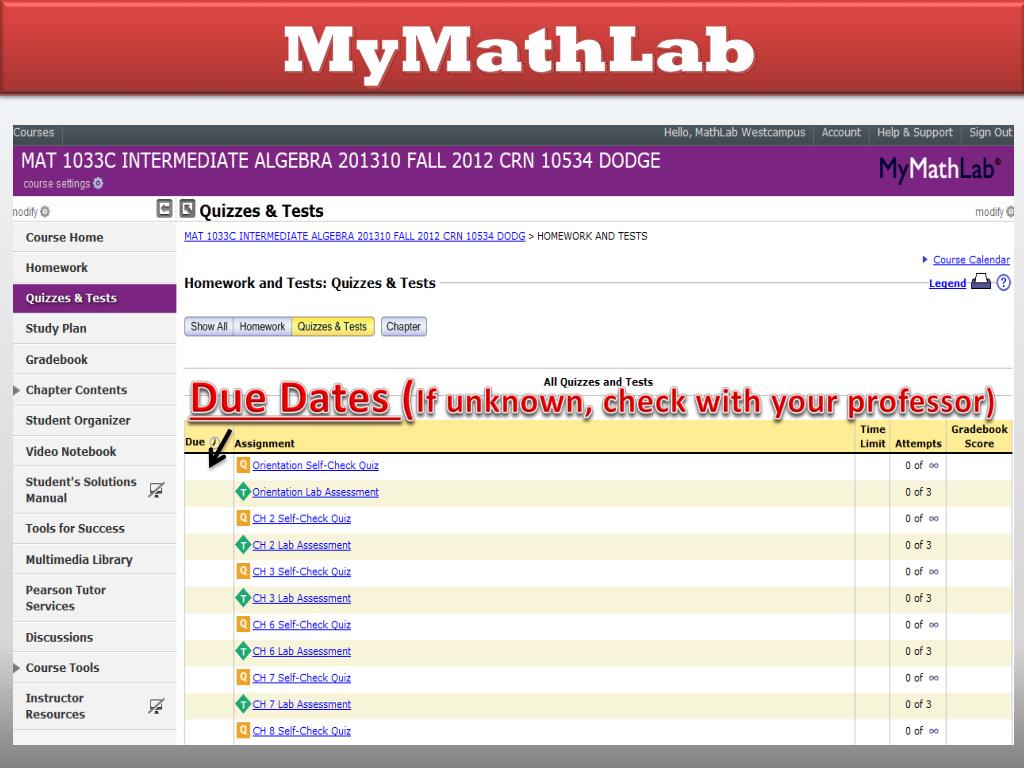1024x768 pixels.
Task: Click the Chapter filter button
Action: 404,327
